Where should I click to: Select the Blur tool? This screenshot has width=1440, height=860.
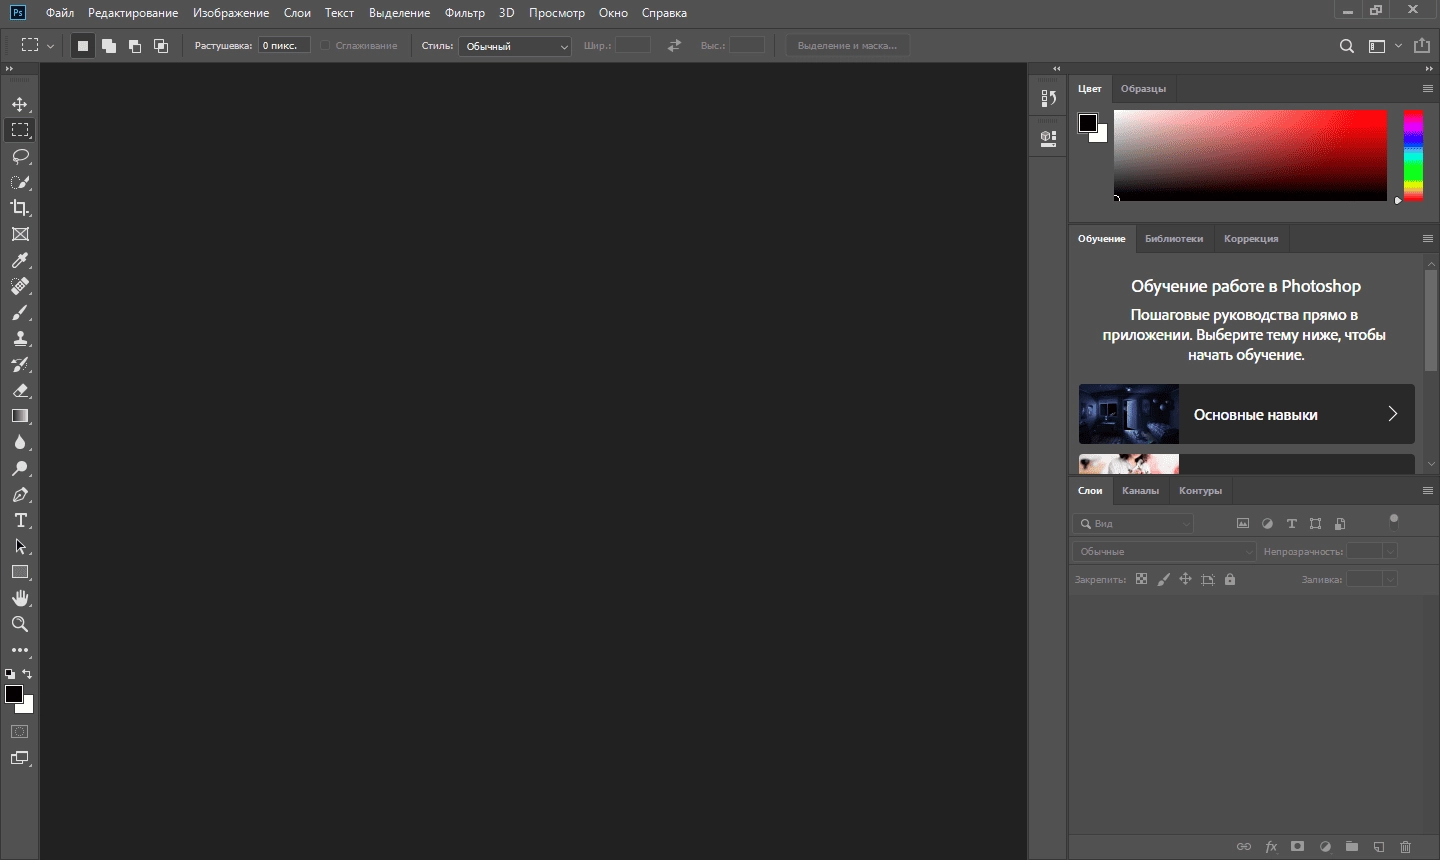tap(20, 443)
